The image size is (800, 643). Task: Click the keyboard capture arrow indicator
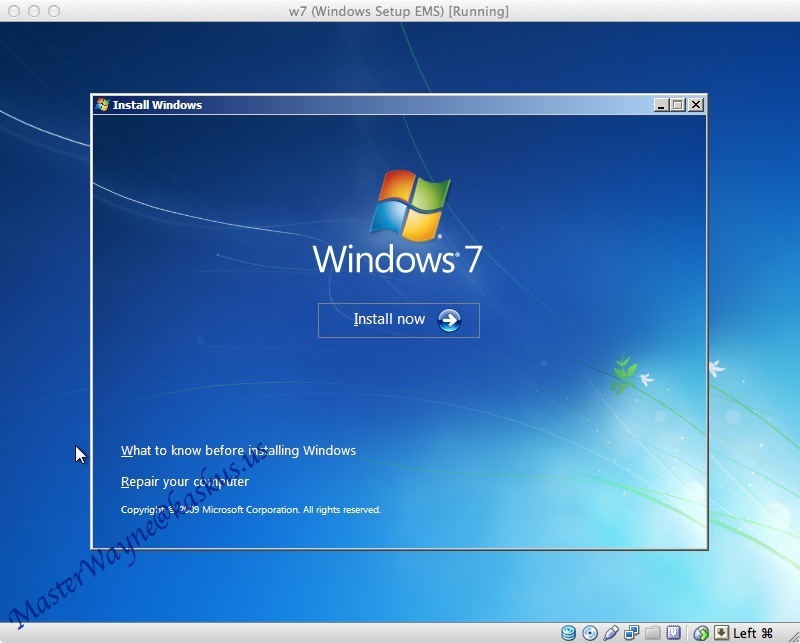point(721,633)
